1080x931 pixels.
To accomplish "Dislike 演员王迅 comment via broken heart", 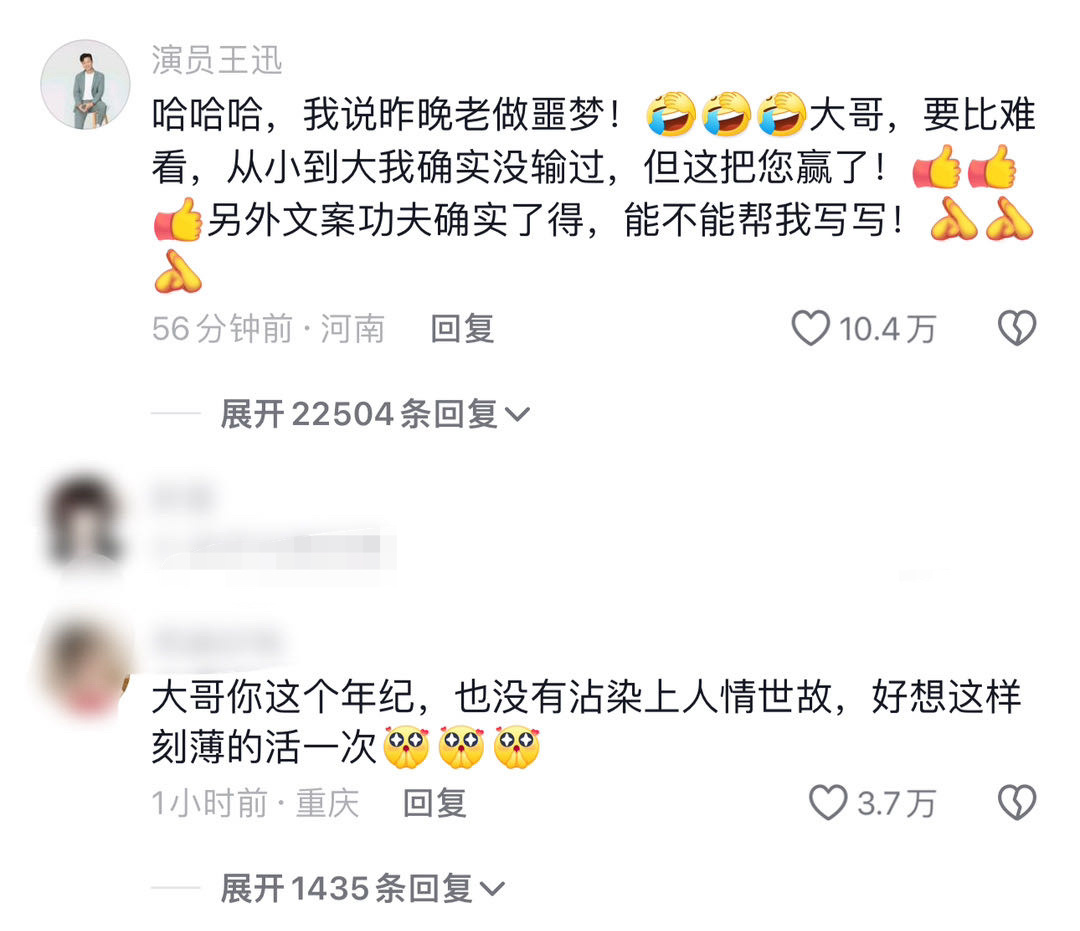I will click(1017, 328).
